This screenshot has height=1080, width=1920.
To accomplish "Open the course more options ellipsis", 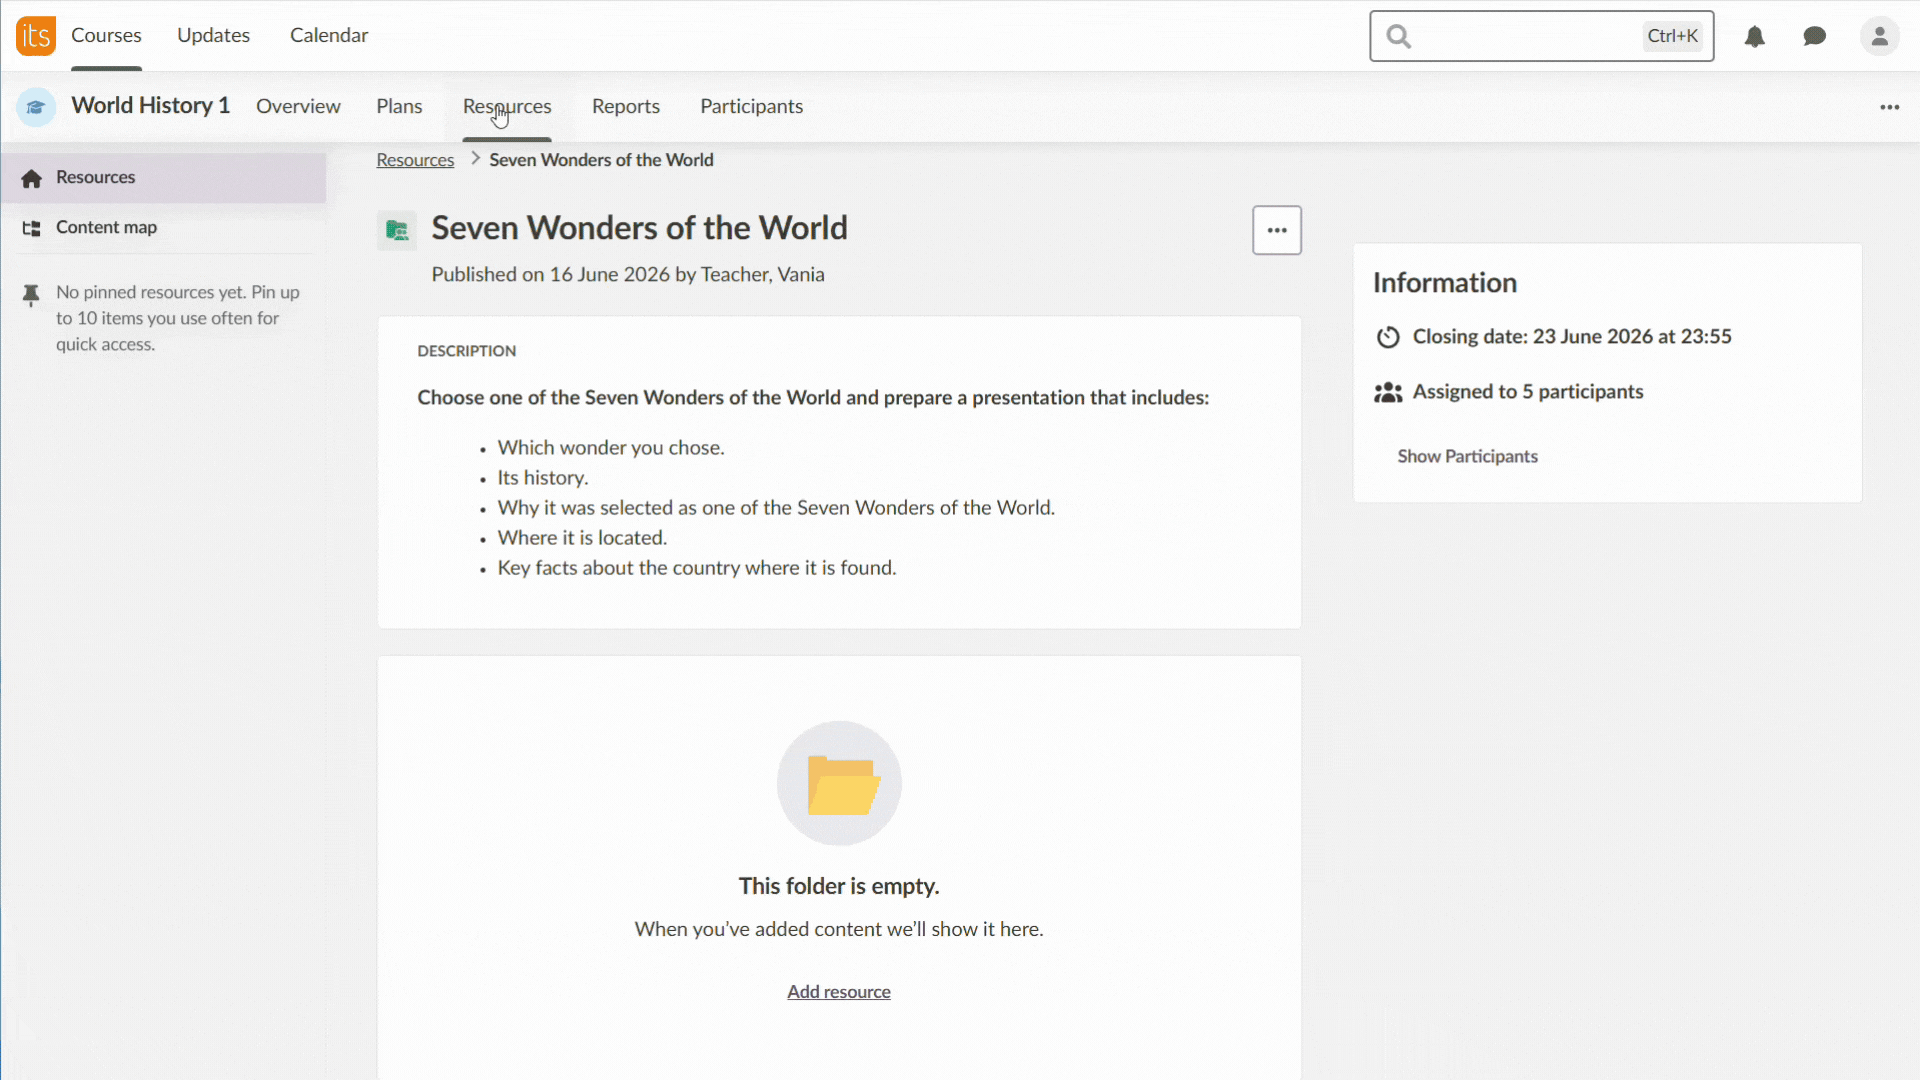I will click(1889, 107).
